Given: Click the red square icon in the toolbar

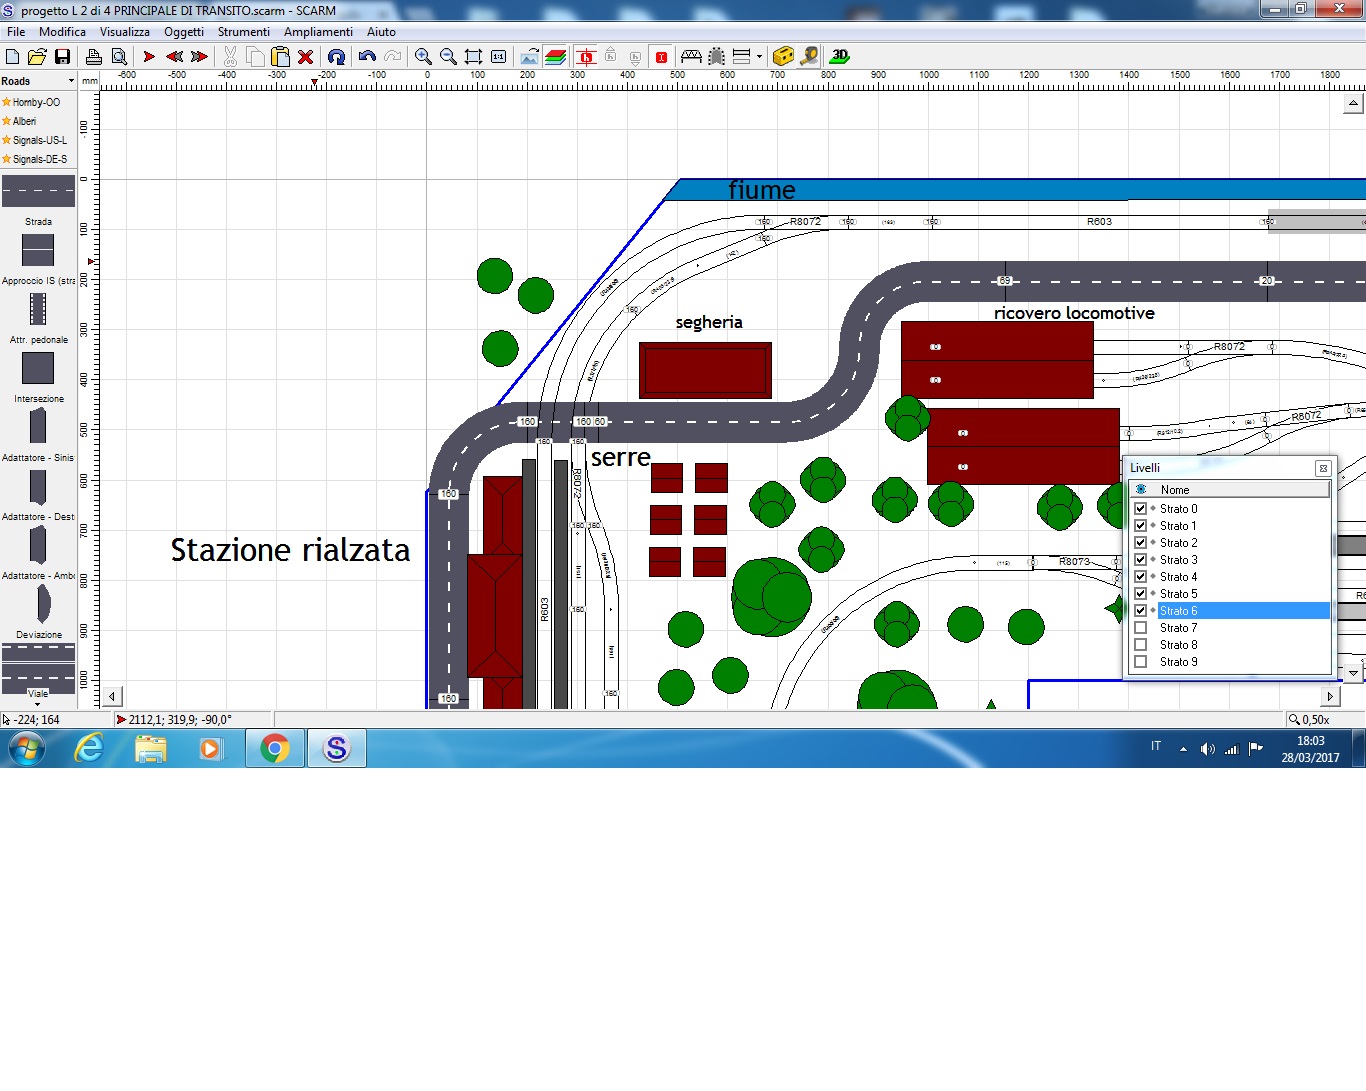Looking at the screenshot, I should [661, 57].
